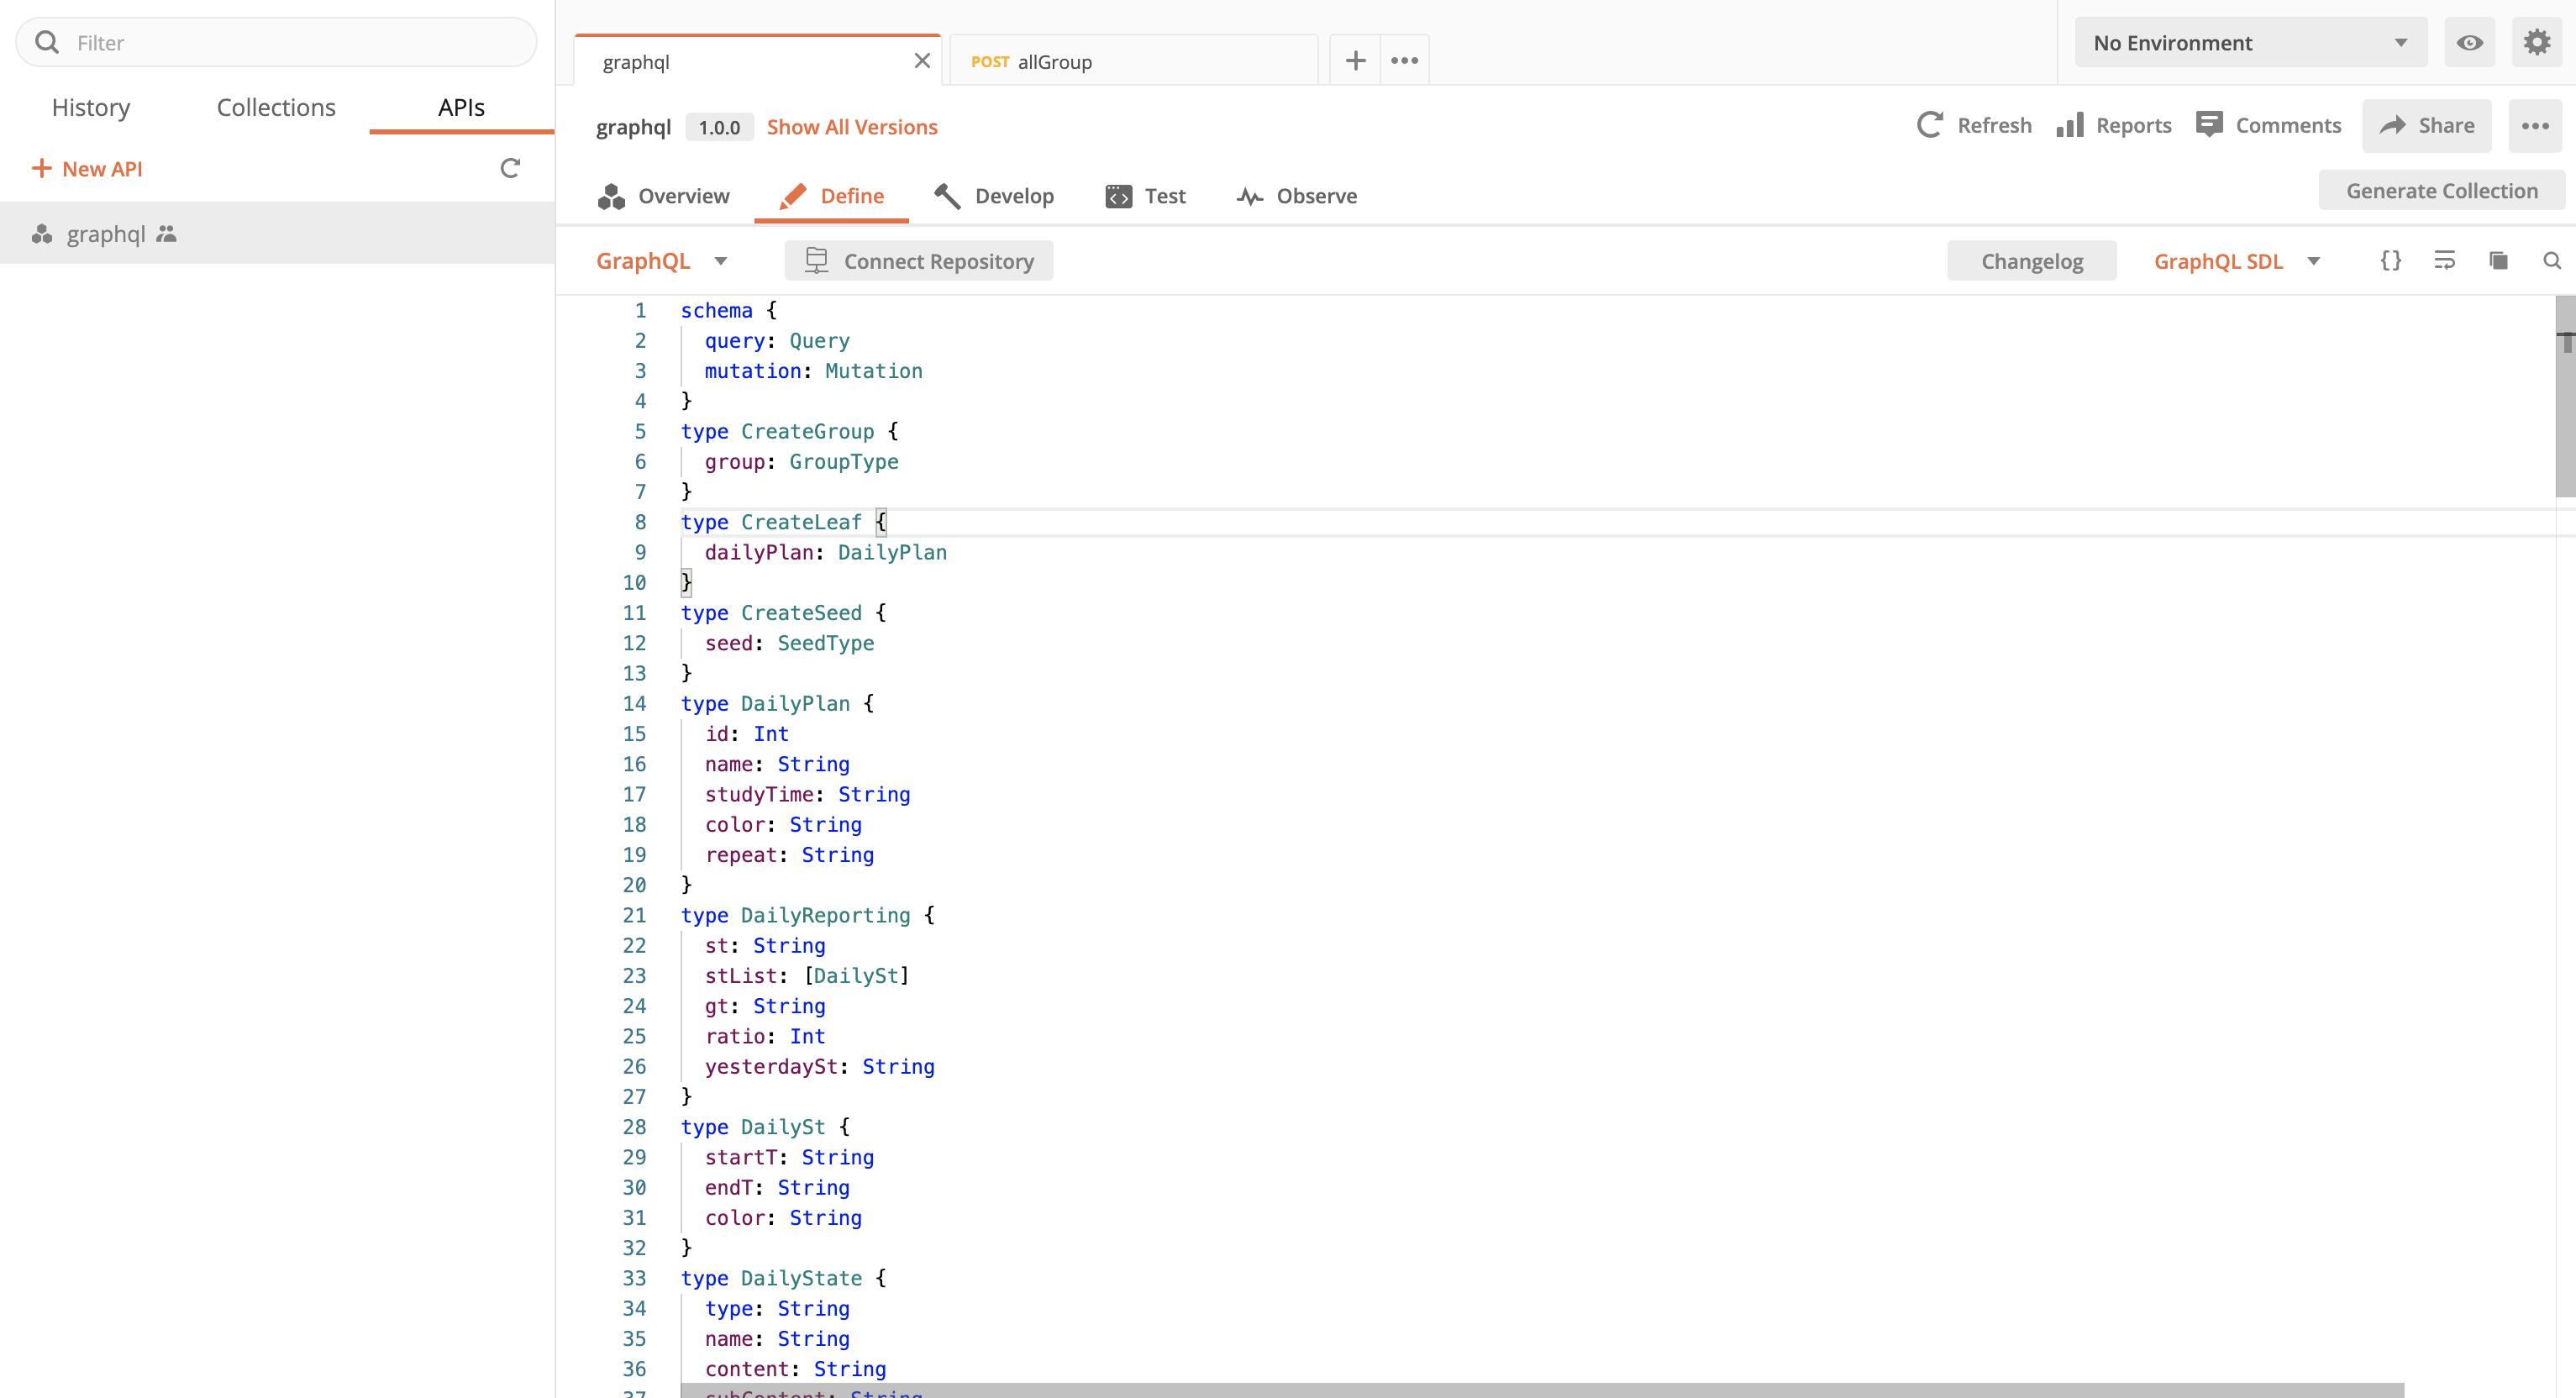Switch to the Collections sidebar tab
Screen dimensions: 2576x1398
click(x=276, y=107)
